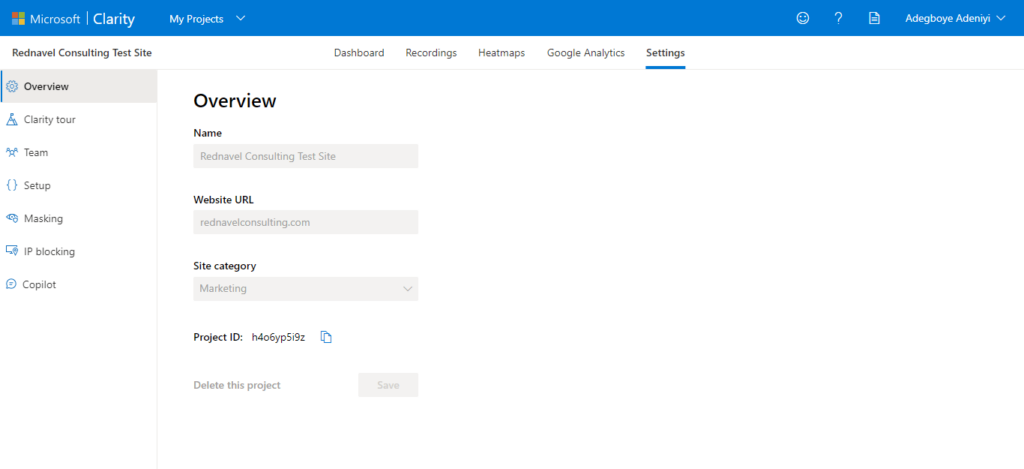Screen dimensions: 1024x469
Task: Click the Overview gear icon in sidebar
Action: 12,86
